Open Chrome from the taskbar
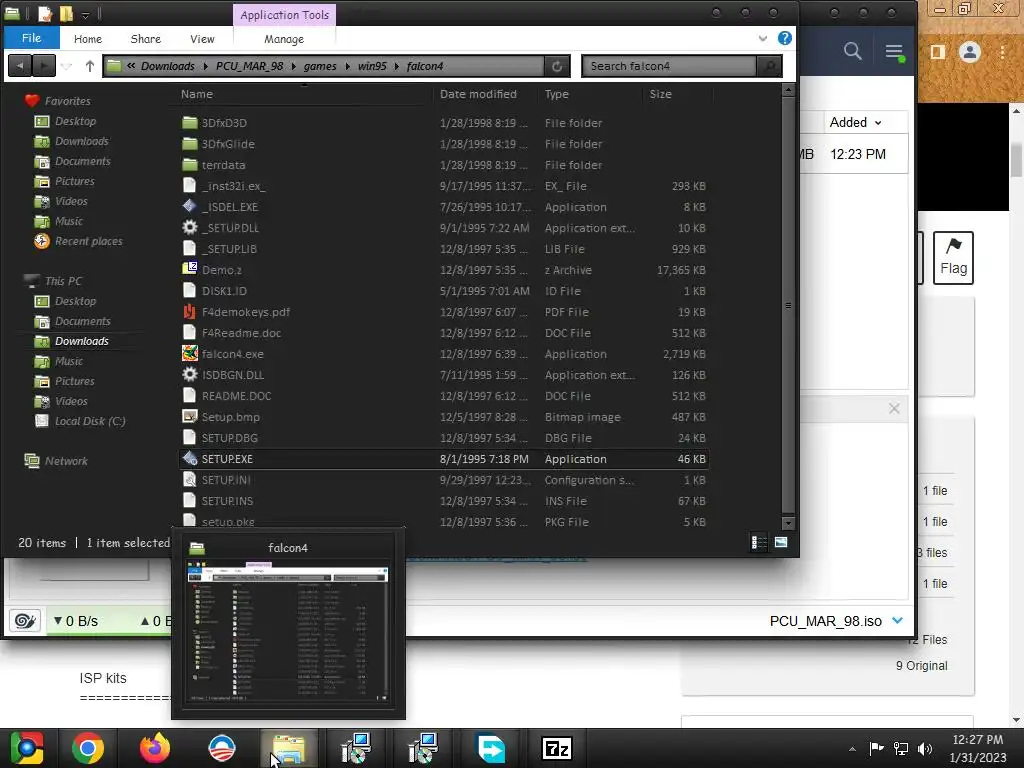 pos(88,748)
